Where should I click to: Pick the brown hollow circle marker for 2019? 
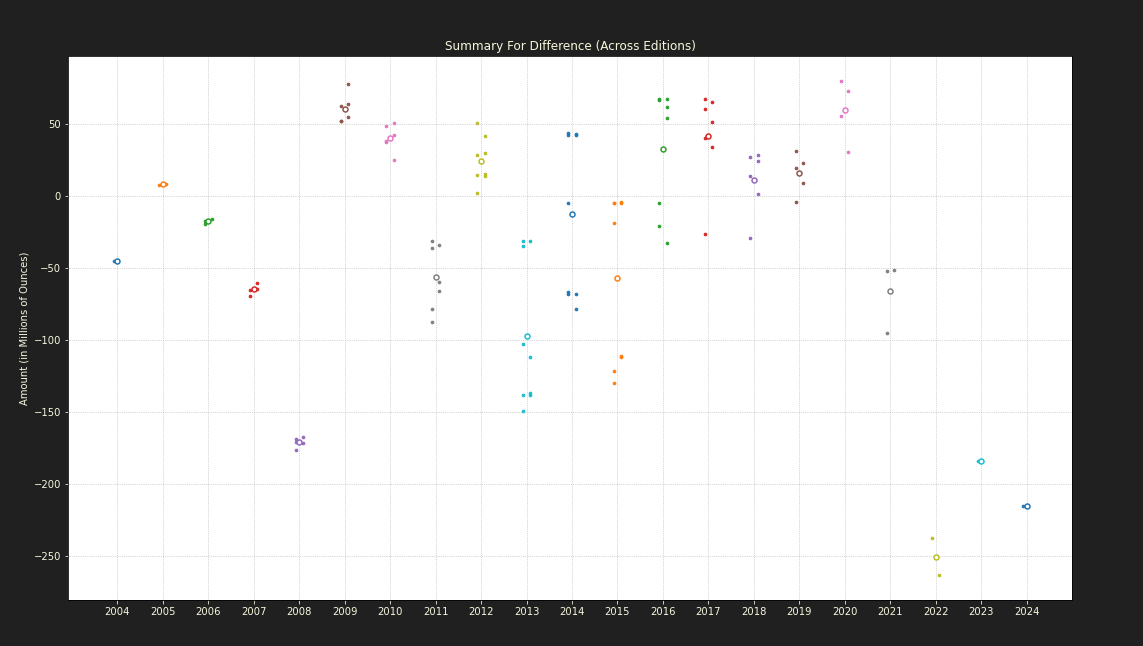click(x=800, y=174)
